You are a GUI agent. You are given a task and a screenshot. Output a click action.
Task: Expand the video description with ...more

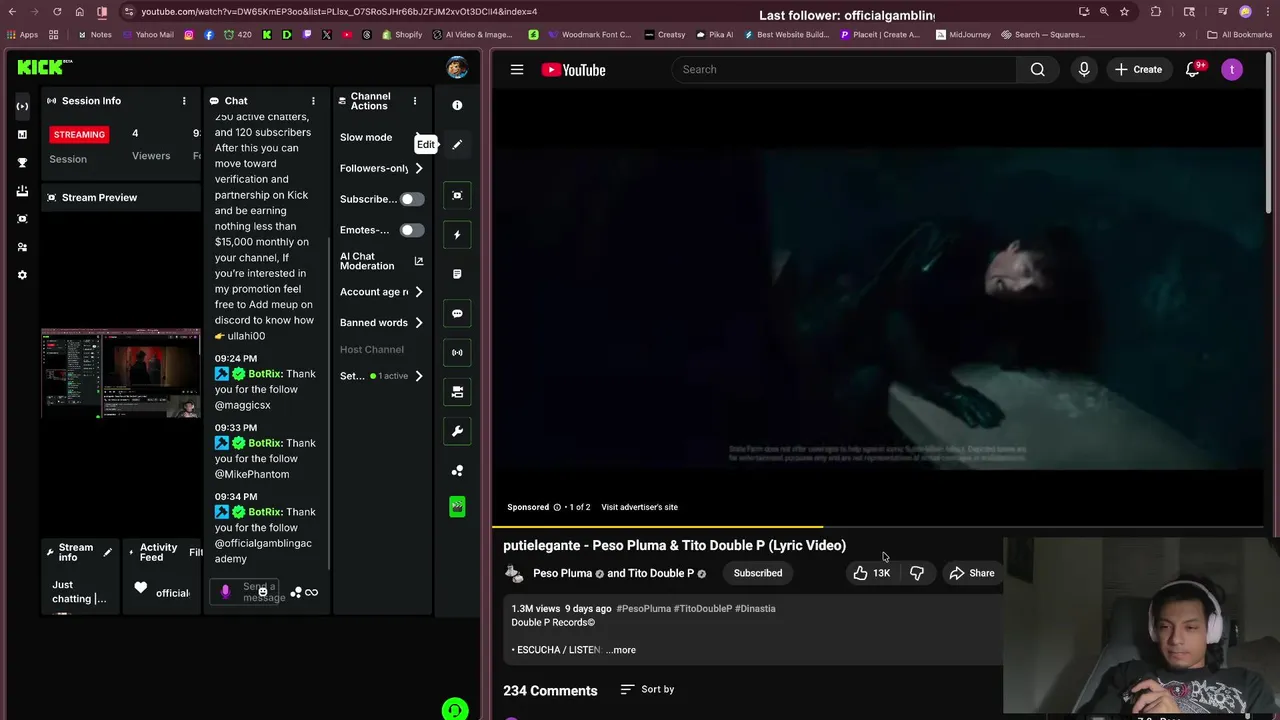(621, 650)
